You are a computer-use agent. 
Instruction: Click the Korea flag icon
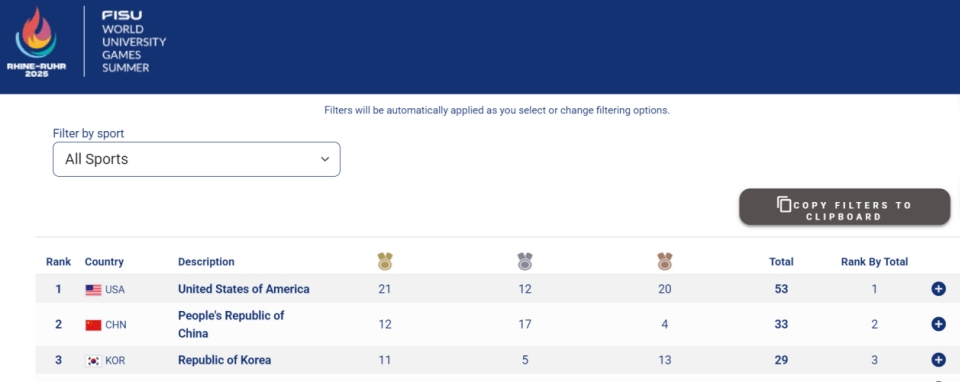[93, 361]
